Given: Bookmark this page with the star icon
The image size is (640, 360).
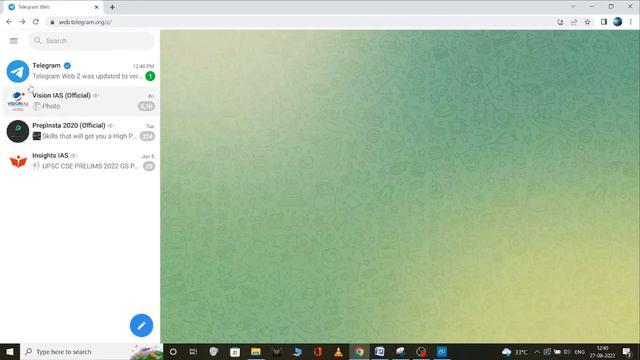Looking at the screenshot, I should tap(587, 22).
